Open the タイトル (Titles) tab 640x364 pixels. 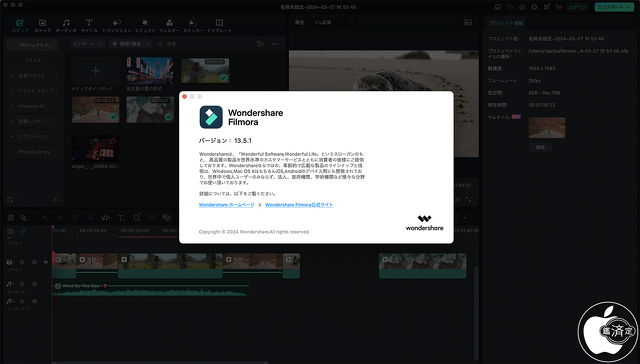(x=89, y=26)
